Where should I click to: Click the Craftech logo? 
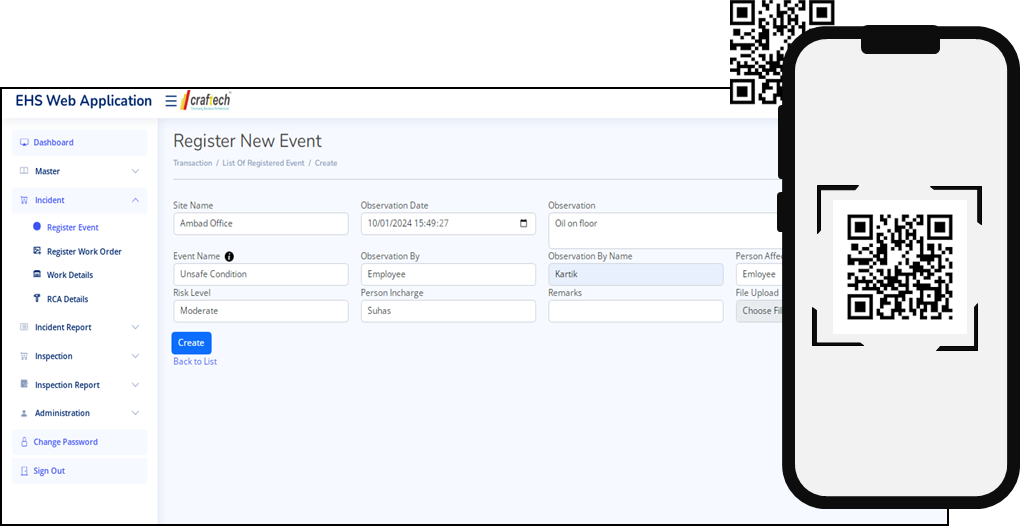coord(206,101)
